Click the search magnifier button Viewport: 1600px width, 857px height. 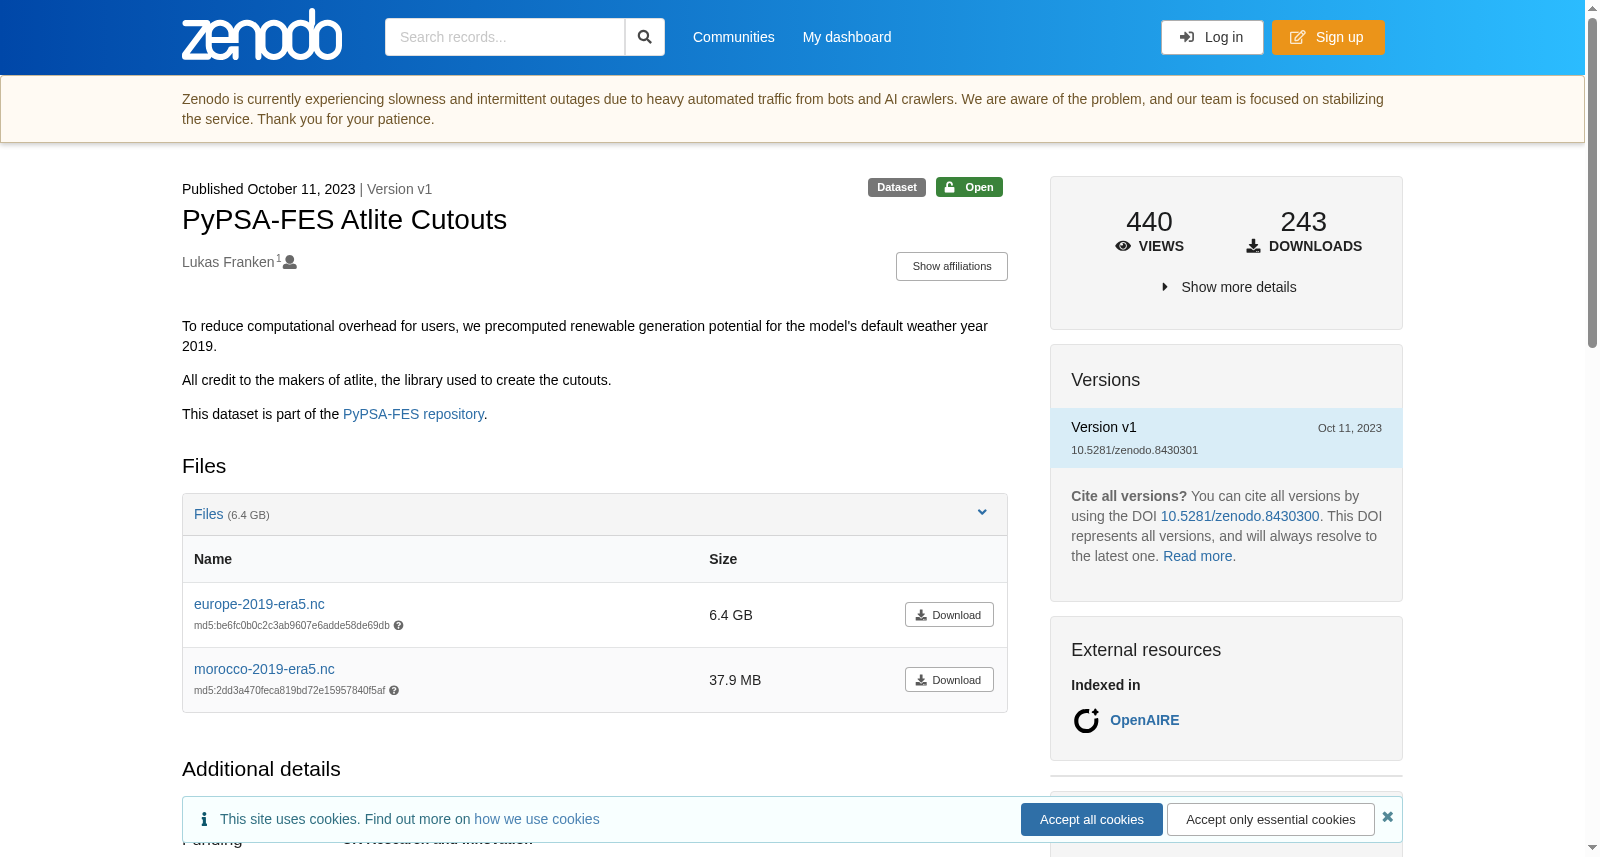tap(645, 37)
